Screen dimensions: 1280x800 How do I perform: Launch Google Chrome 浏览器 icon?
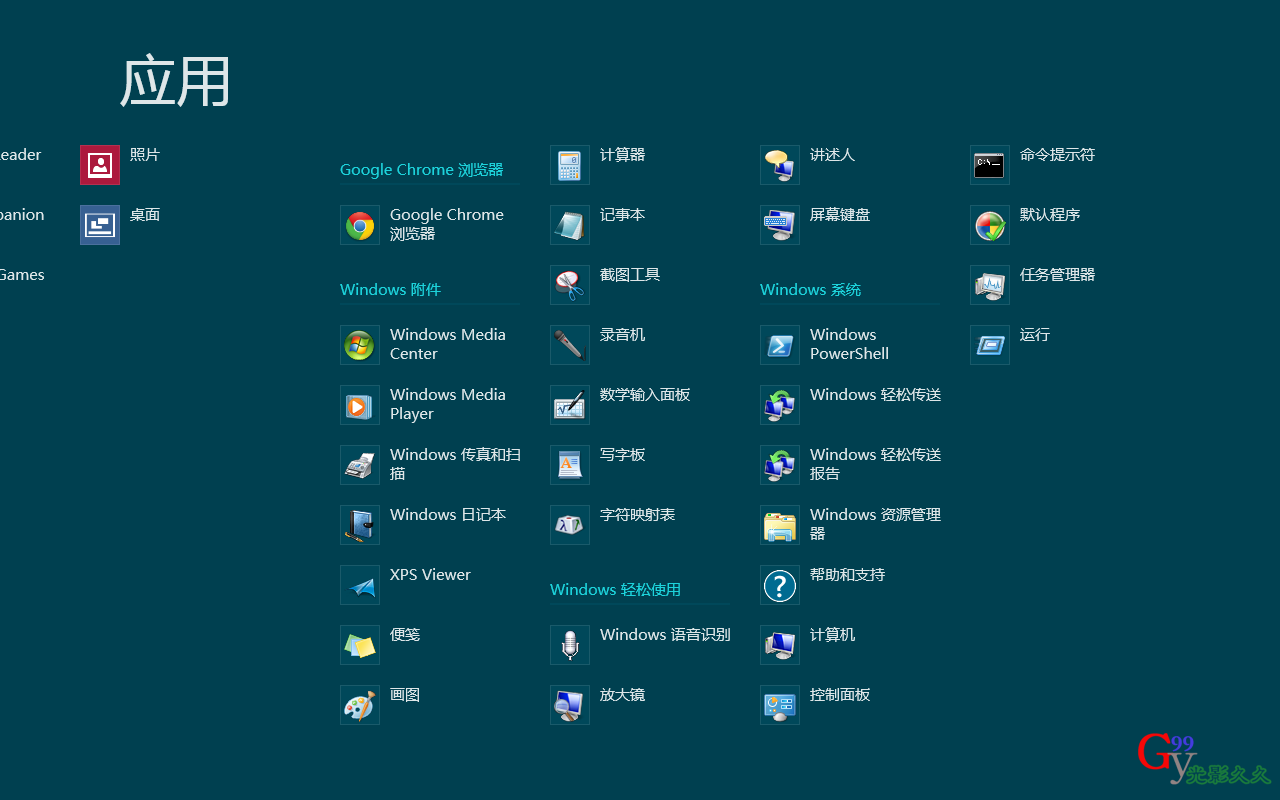[360, 225]
